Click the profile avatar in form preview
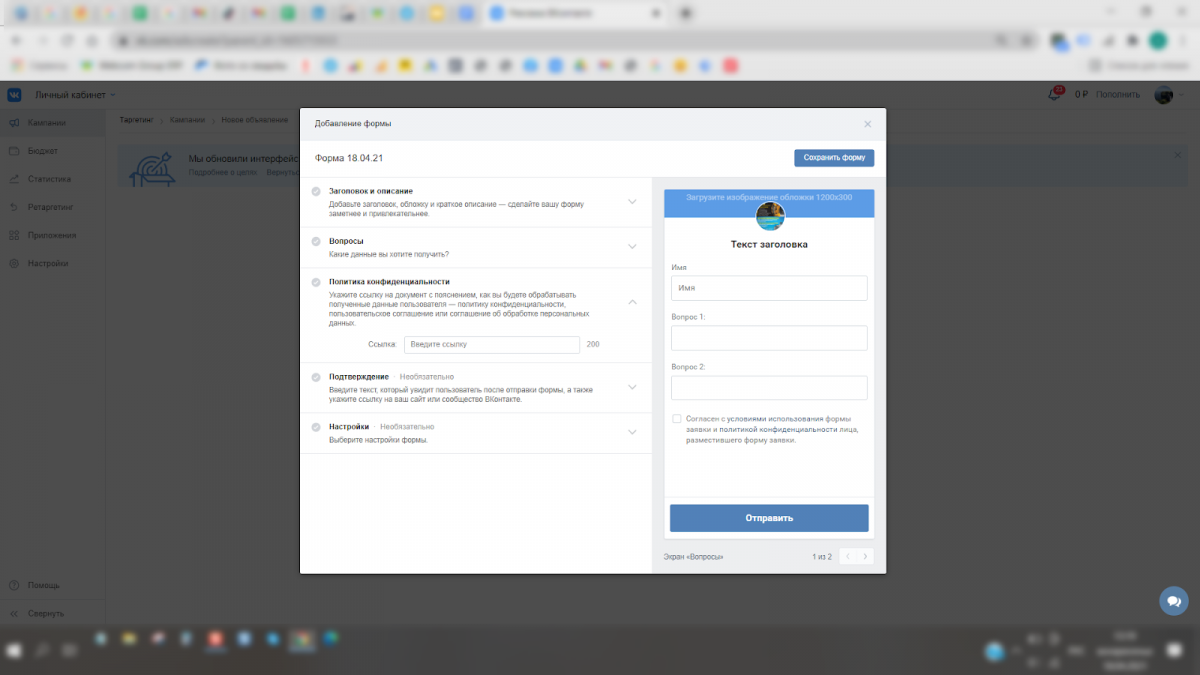Screen dimensions: 1200x675 (x=769, y=216)
